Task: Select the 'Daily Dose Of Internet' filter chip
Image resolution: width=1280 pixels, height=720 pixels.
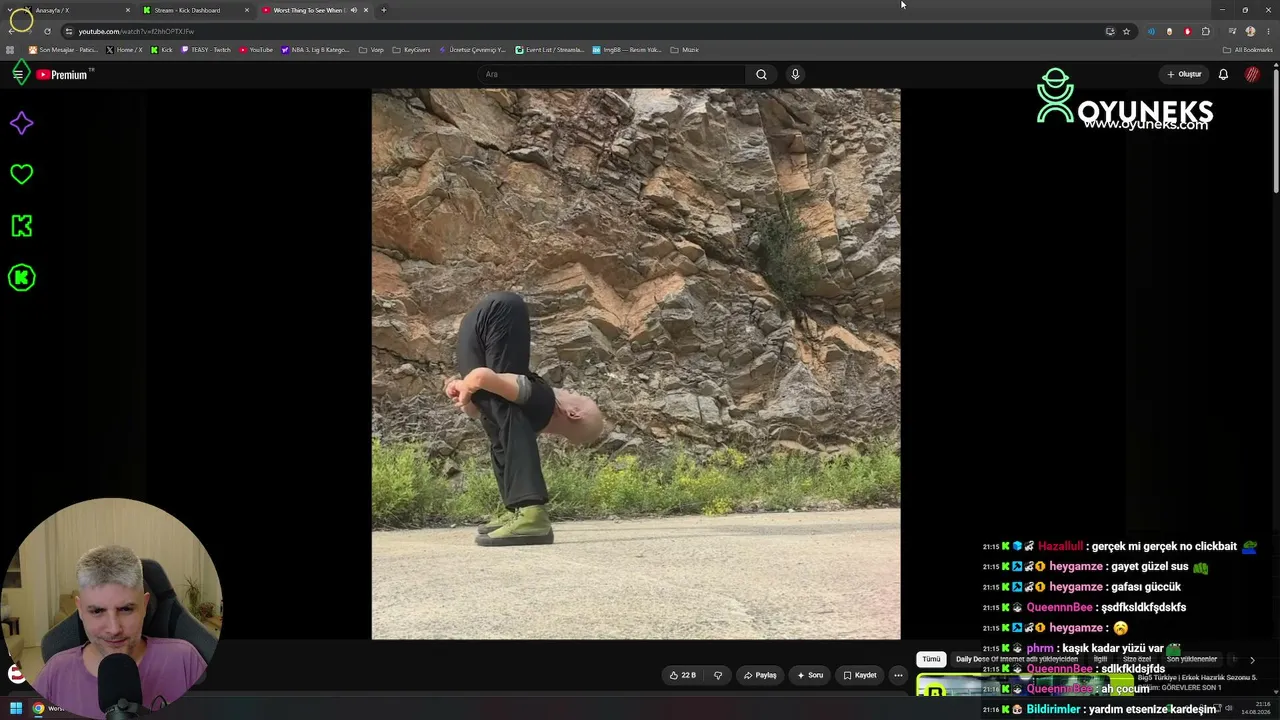Action: pos(1016,659)
